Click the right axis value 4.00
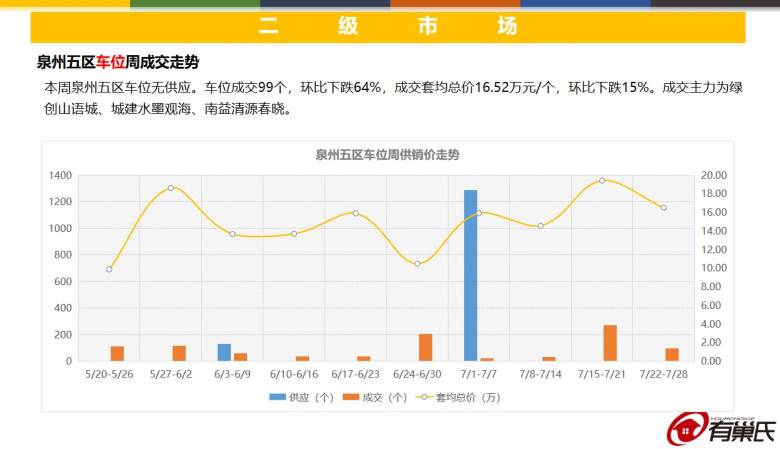Viewport: 780px width, 449px height. tap(711, 324)
